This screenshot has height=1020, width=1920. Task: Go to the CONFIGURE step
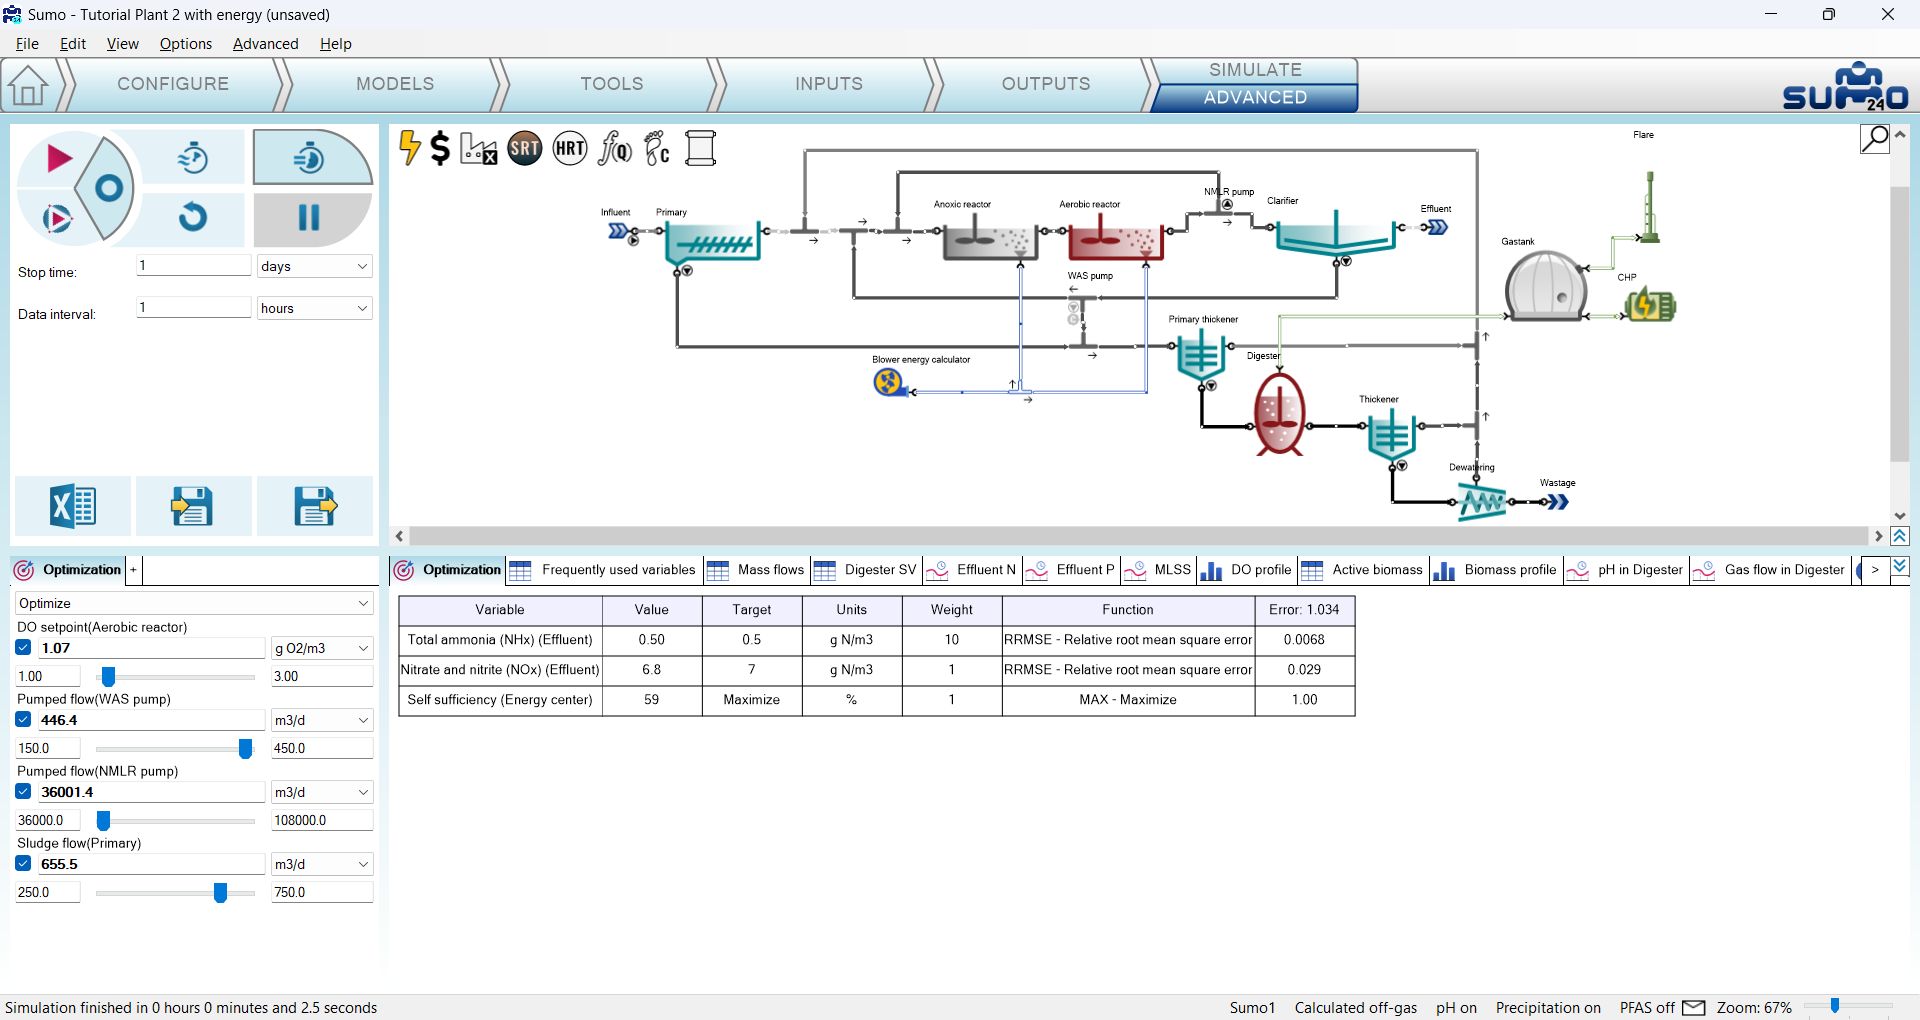tap(173, 84)
